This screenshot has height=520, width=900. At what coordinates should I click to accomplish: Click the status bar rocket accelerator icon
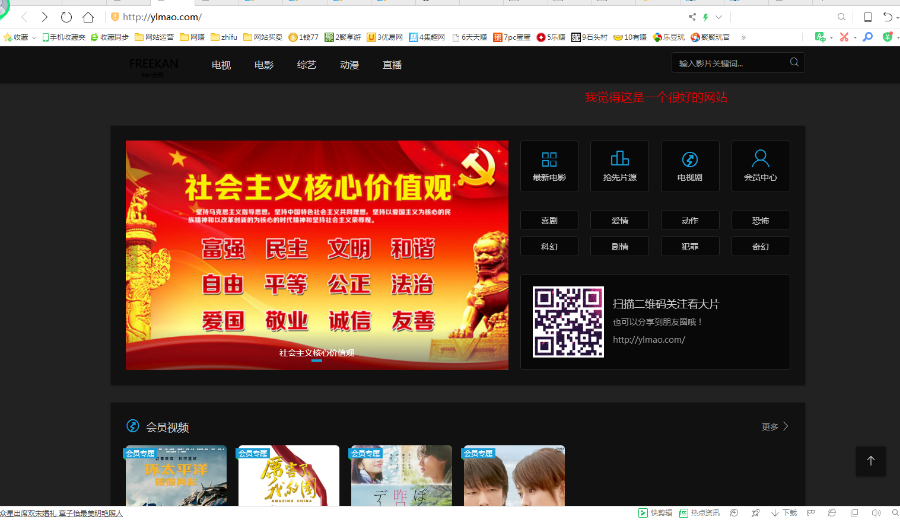pyautogui.click(x=755, y=513)
